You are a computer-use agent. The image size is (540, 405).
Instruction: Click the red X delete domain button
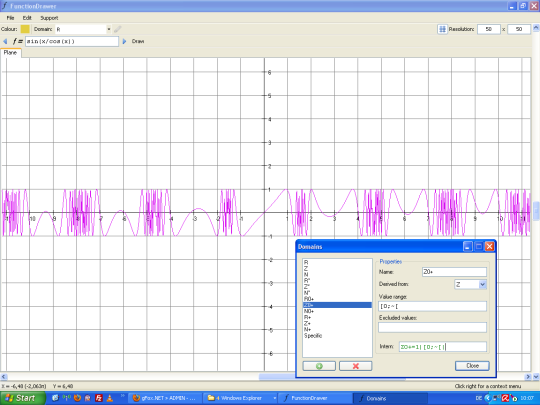pos(355,366)
